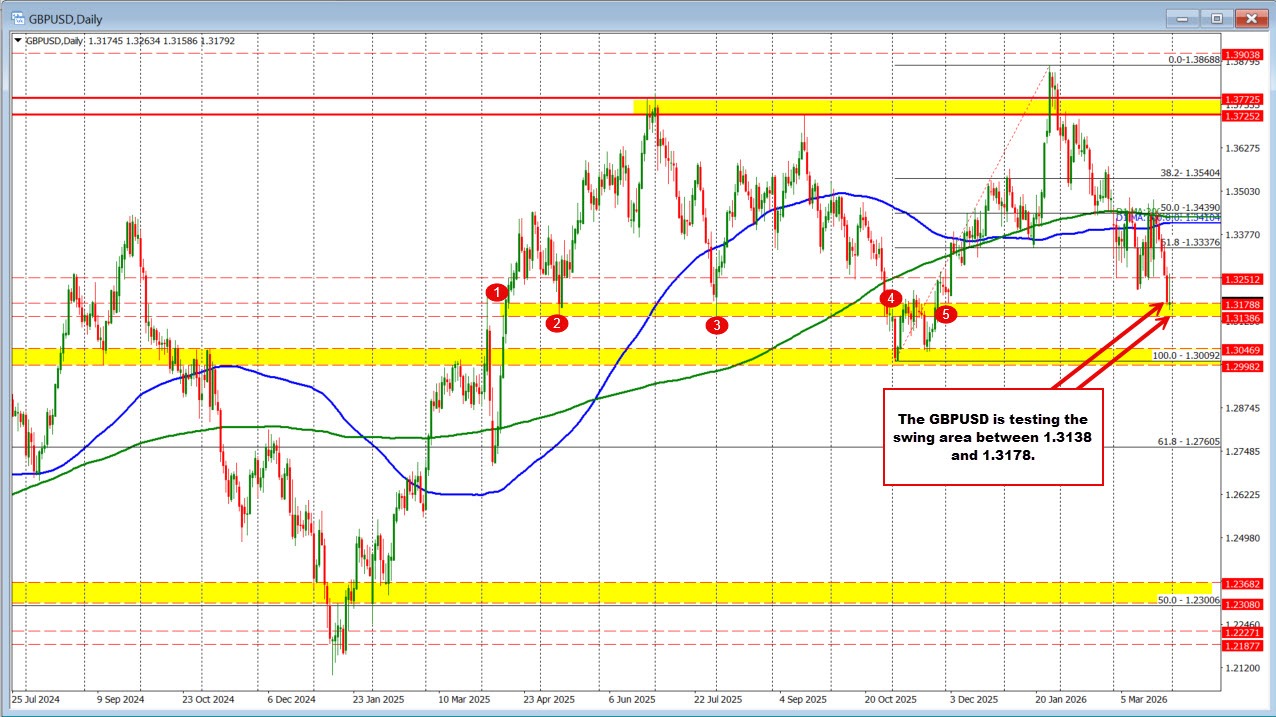Click the current price label 1.31788
The width and height of the screenshot is (1276, 717).
1243,304
